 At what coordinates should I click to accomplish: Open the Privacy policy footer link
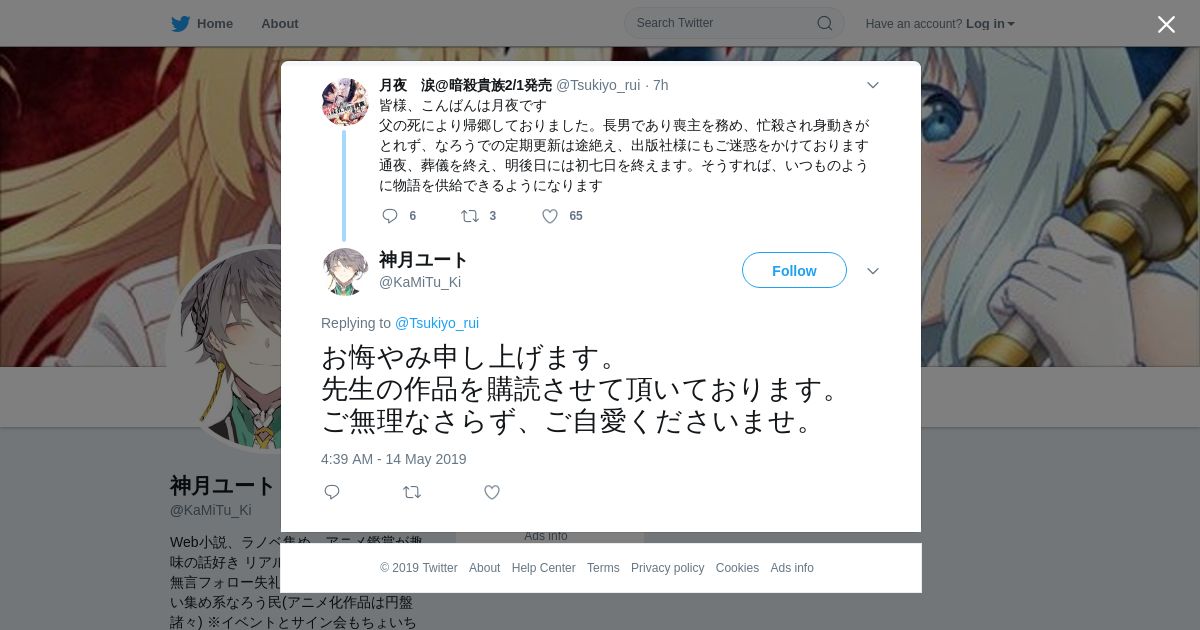(667, 568)
